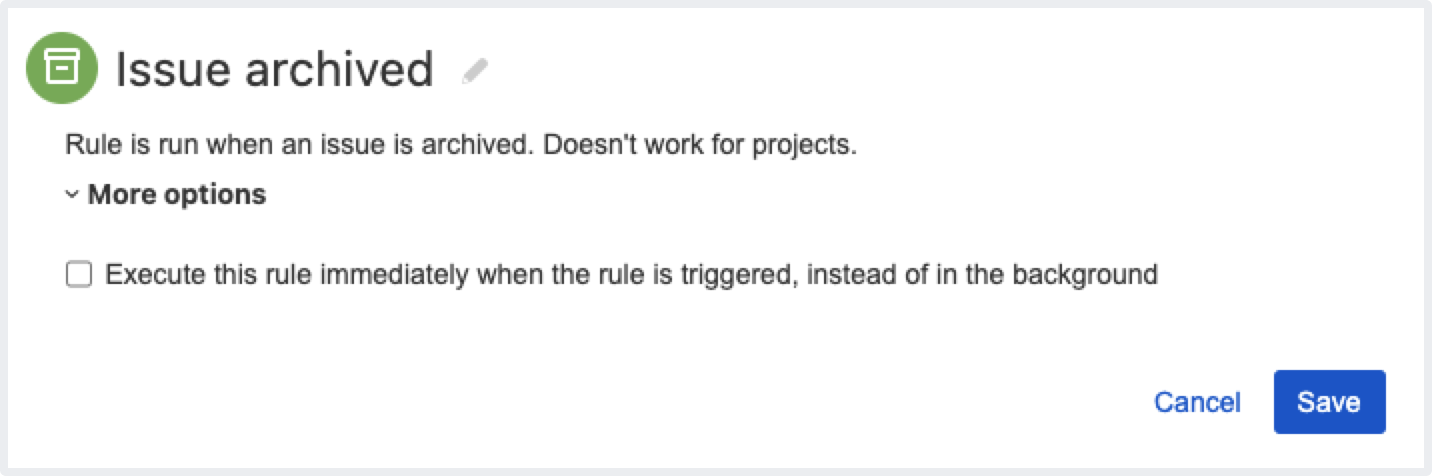This screenshot has width=1432, height=476.
Task: Toggle the More options disclosure chevron
Action: coord(72,195)
